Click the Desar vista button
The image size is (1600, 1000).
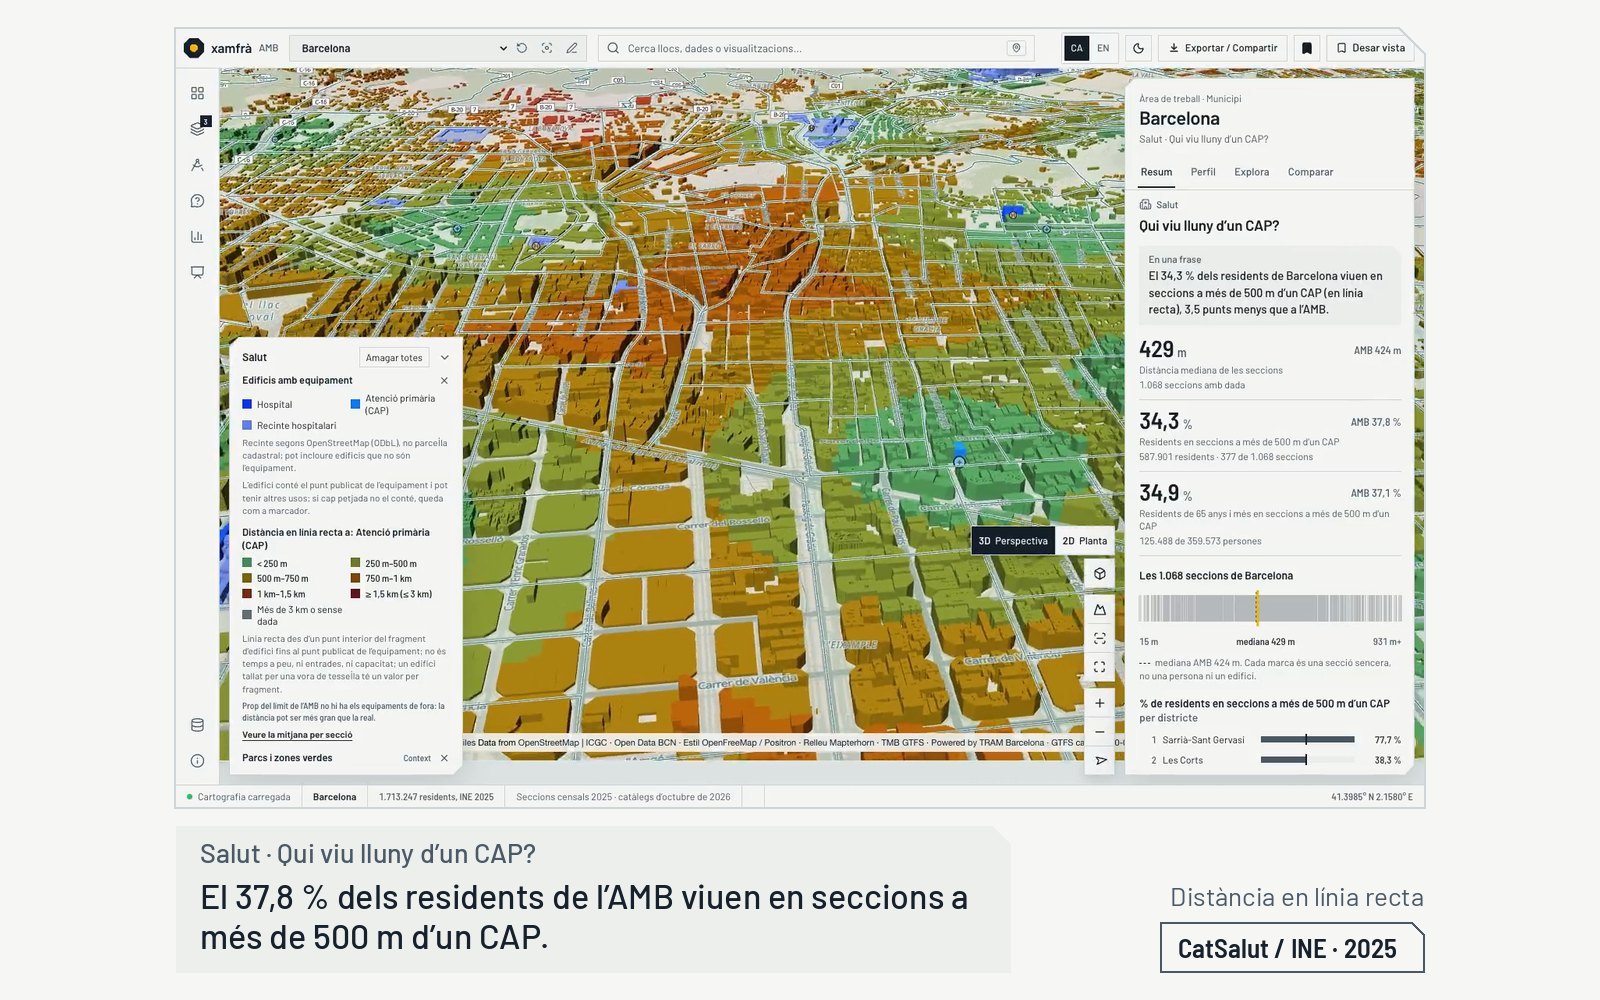(1370, 48)
